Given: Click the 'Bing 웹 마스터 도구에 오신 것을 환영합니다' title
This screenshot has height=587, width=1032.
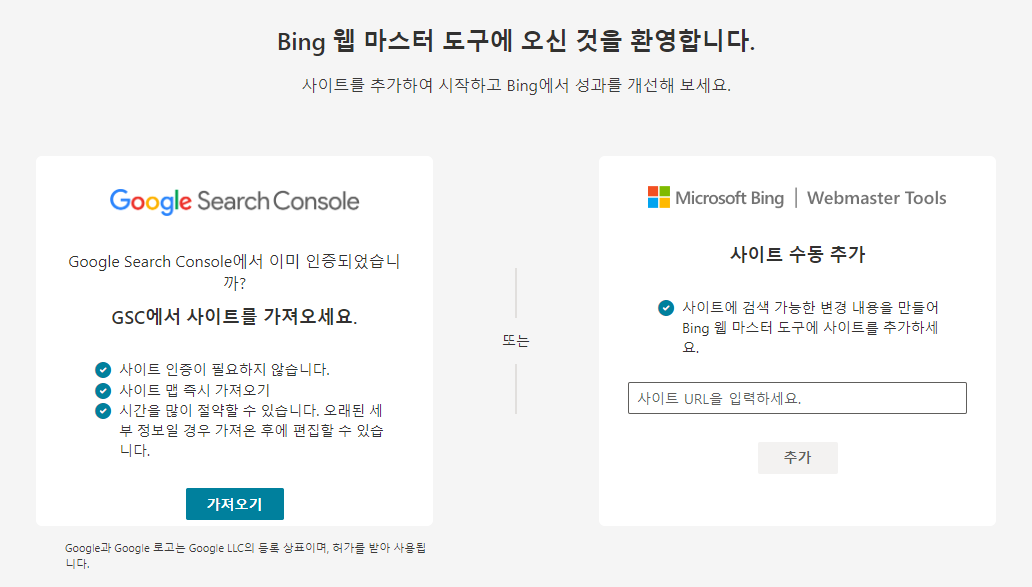Looking at the screenshot, I should 516,41.
